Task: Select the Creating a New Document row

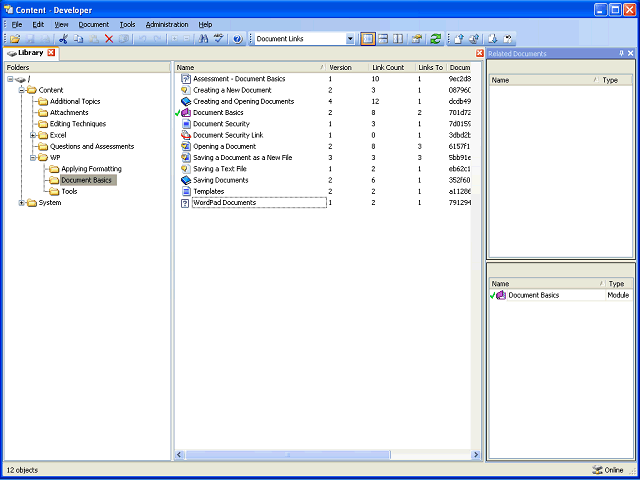Action: tap(323, 90)
